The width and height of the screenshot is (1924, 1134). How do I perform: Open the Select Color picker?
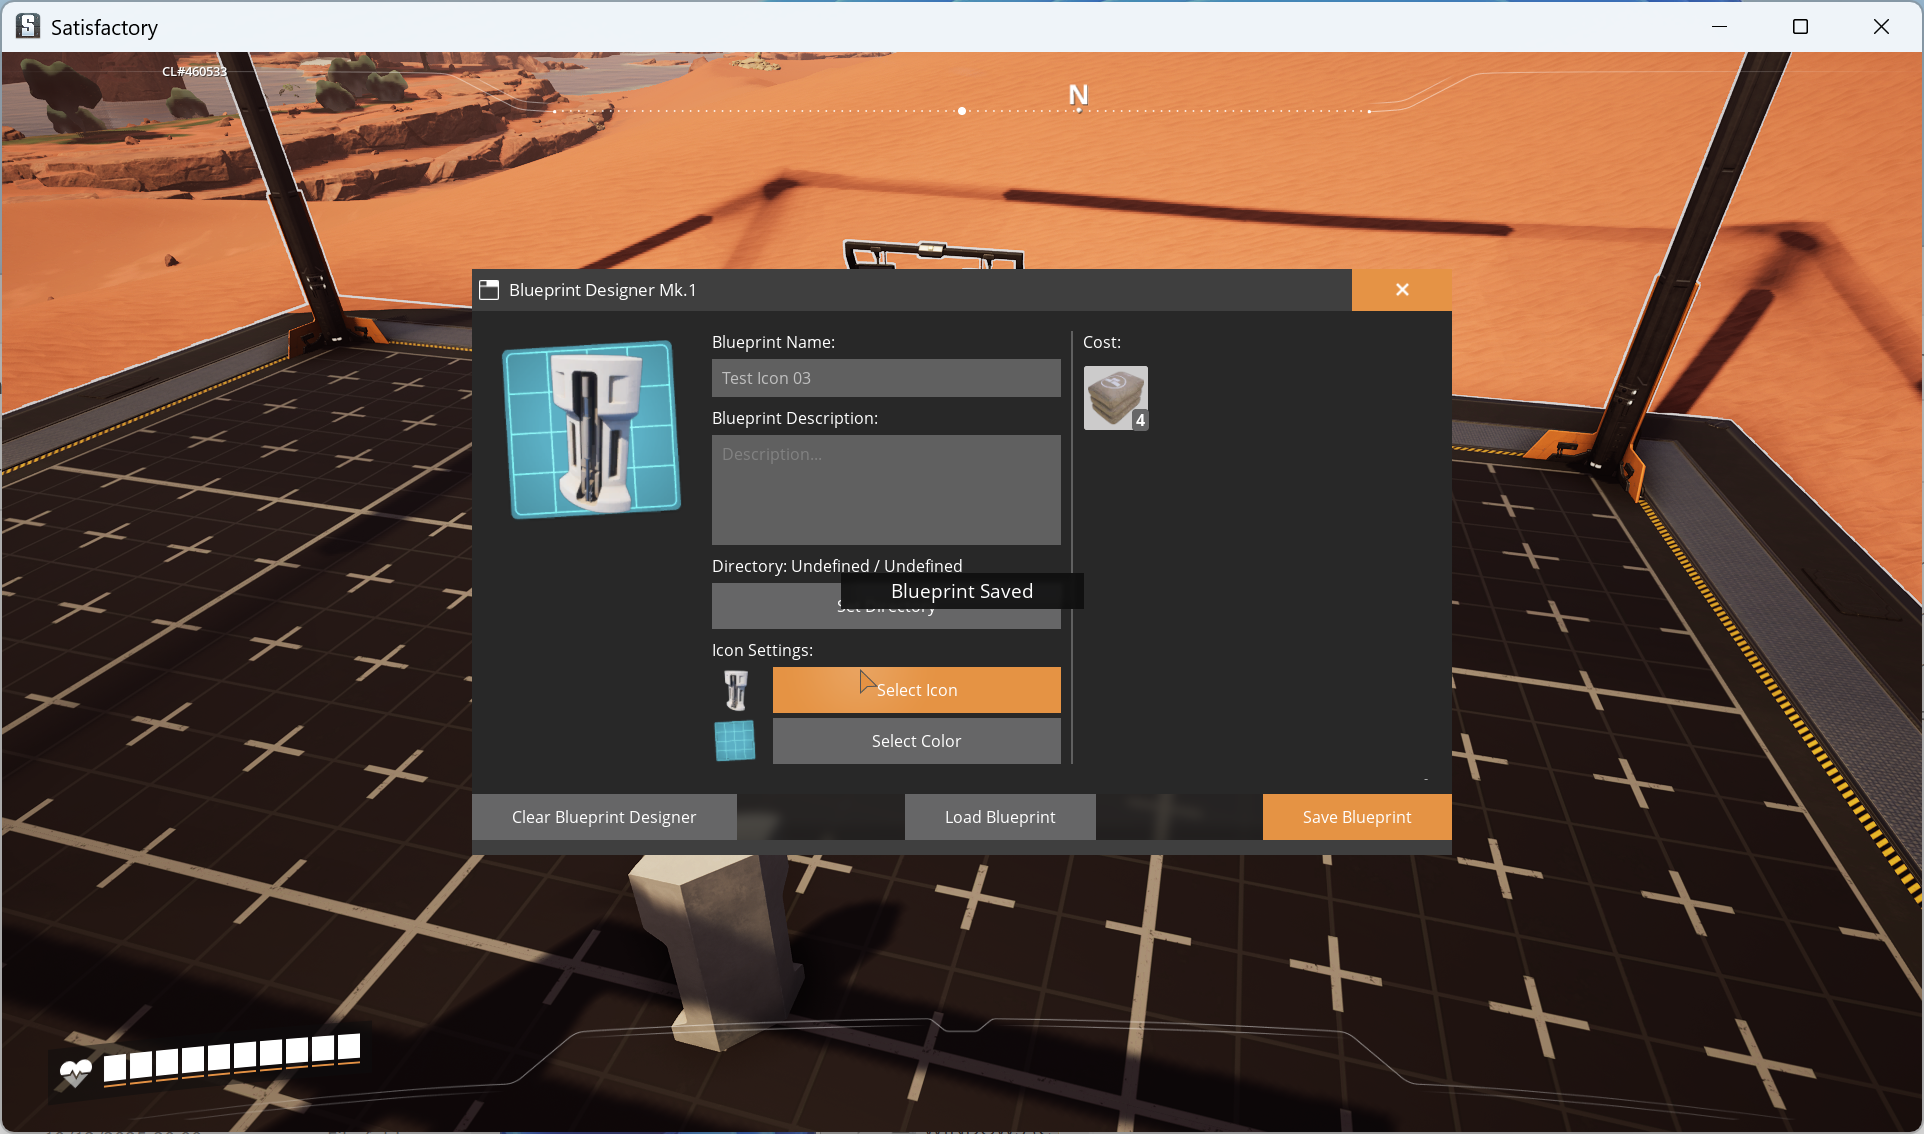pyautogui.click(x=916, y=741)
